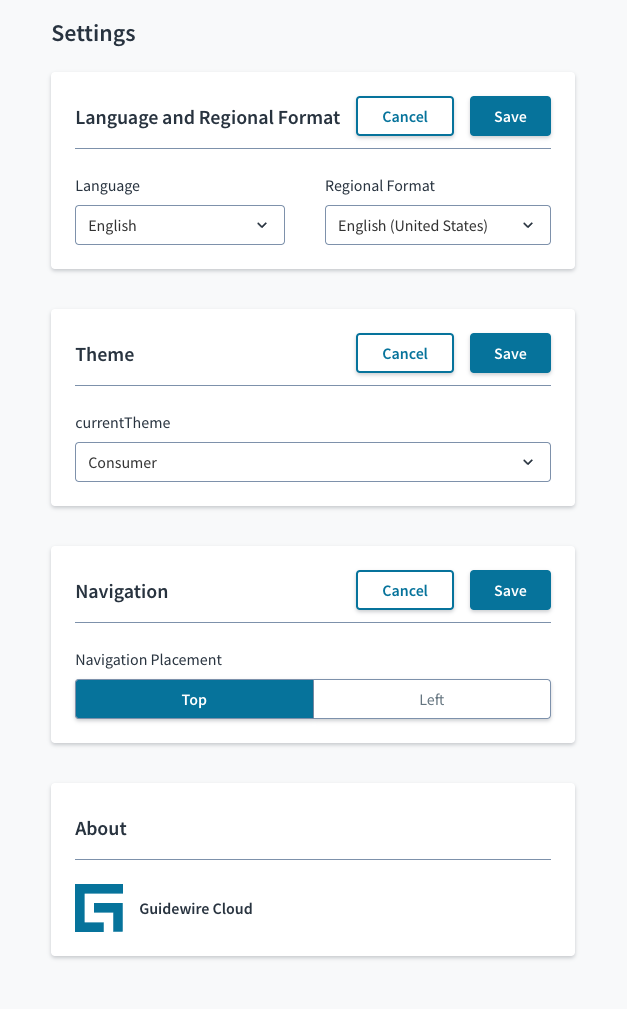Click the Language dropdown chevron icon

click(x=262, y=225)
